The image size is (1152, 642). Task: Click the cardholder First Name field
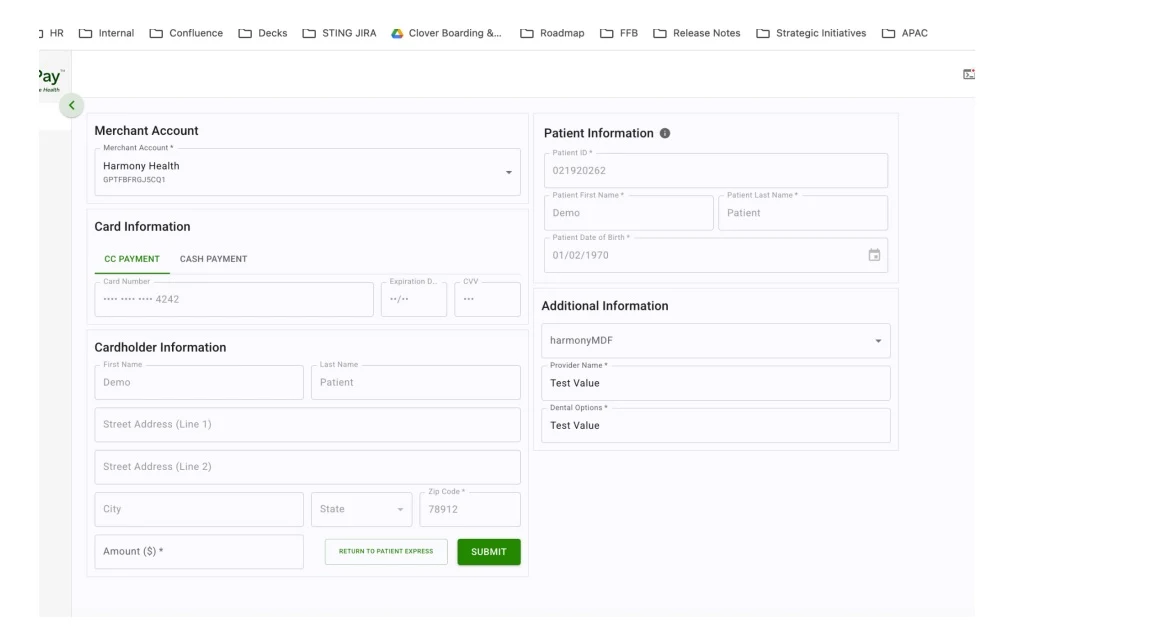[199, 382]
